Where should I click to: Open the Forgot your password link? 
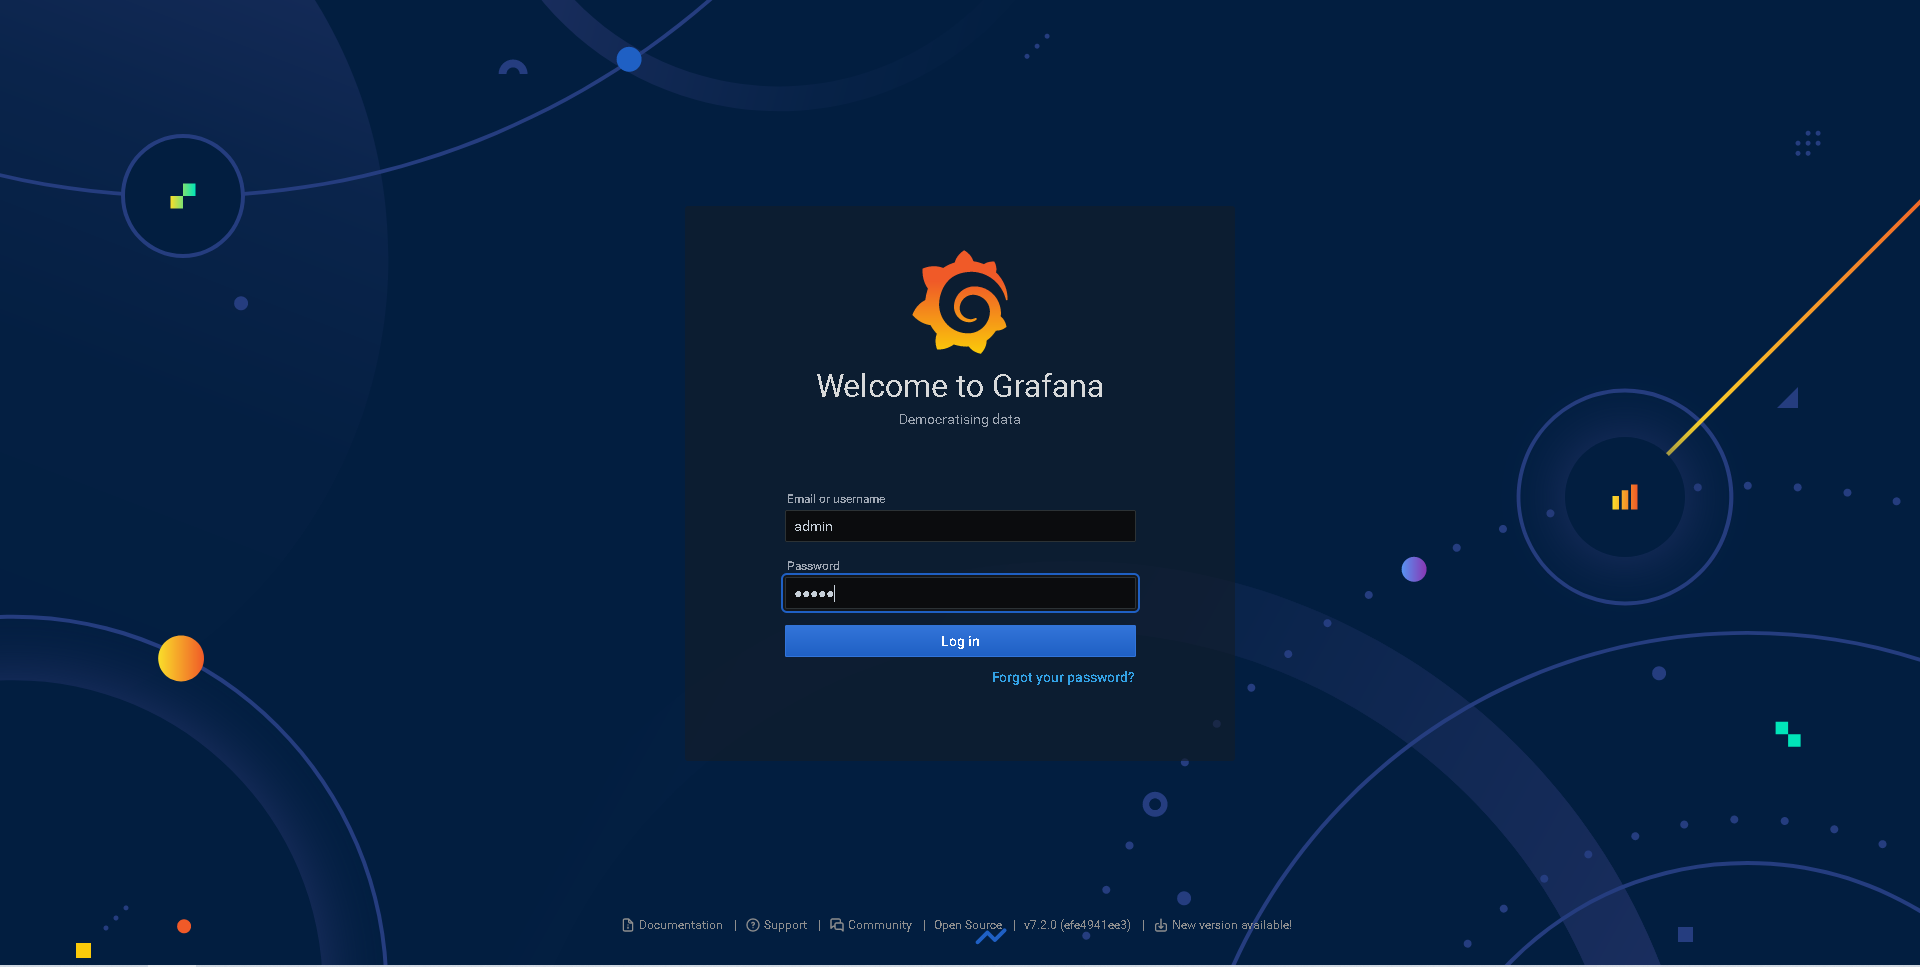coord(1062,677)
